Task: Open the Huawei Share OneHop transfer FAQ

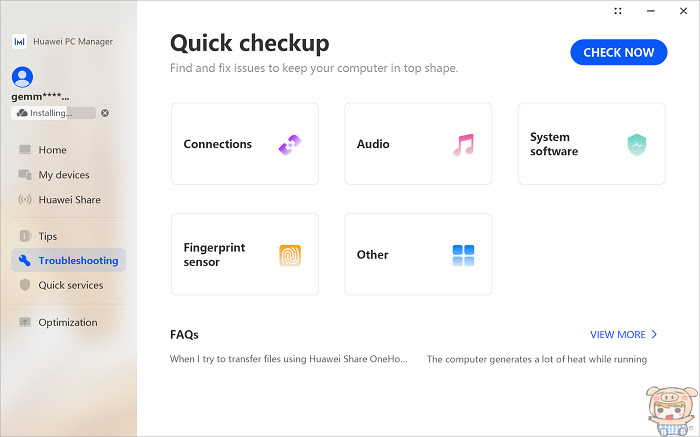Action: pos(288,359)
